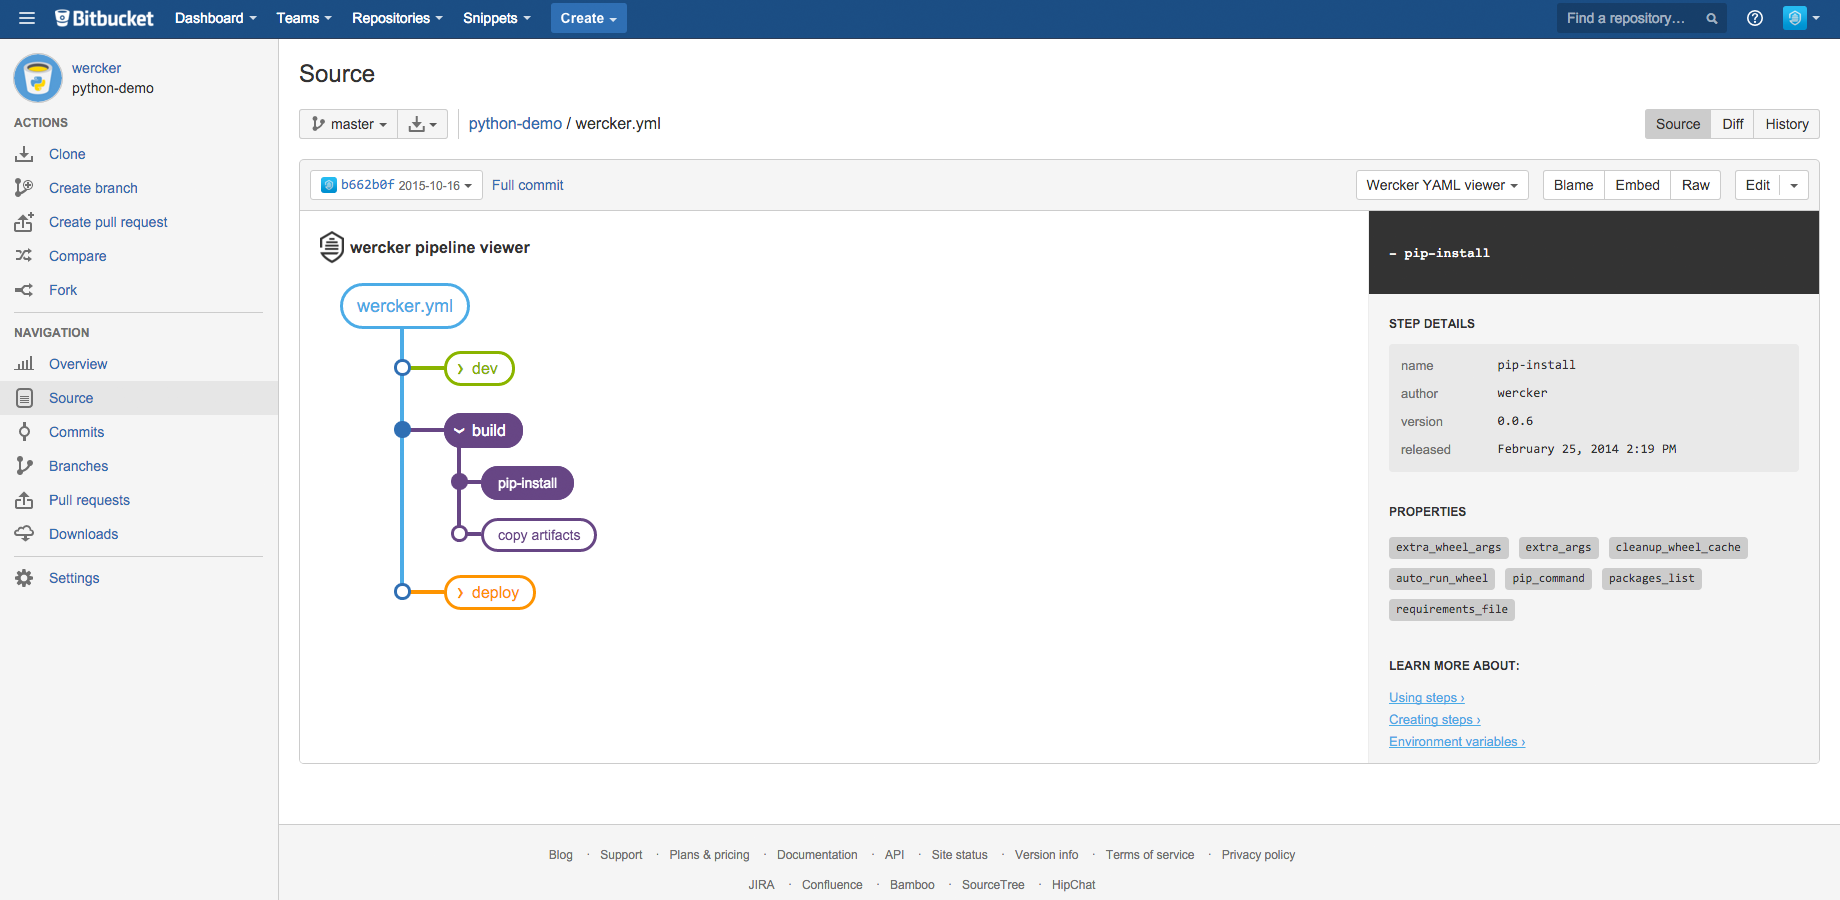Open the Site status footer link

(x=959, y=855)
